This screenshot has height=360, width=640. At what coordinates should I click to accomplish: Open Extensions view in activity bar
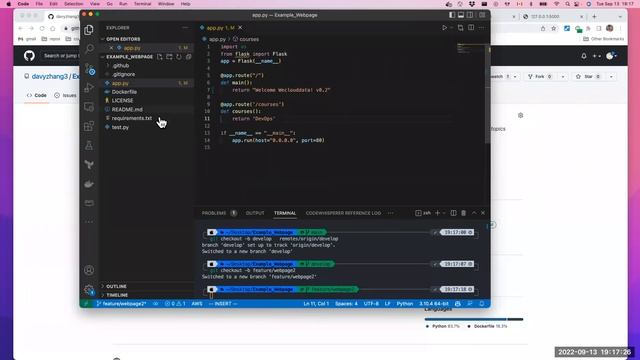pos(89,126)
